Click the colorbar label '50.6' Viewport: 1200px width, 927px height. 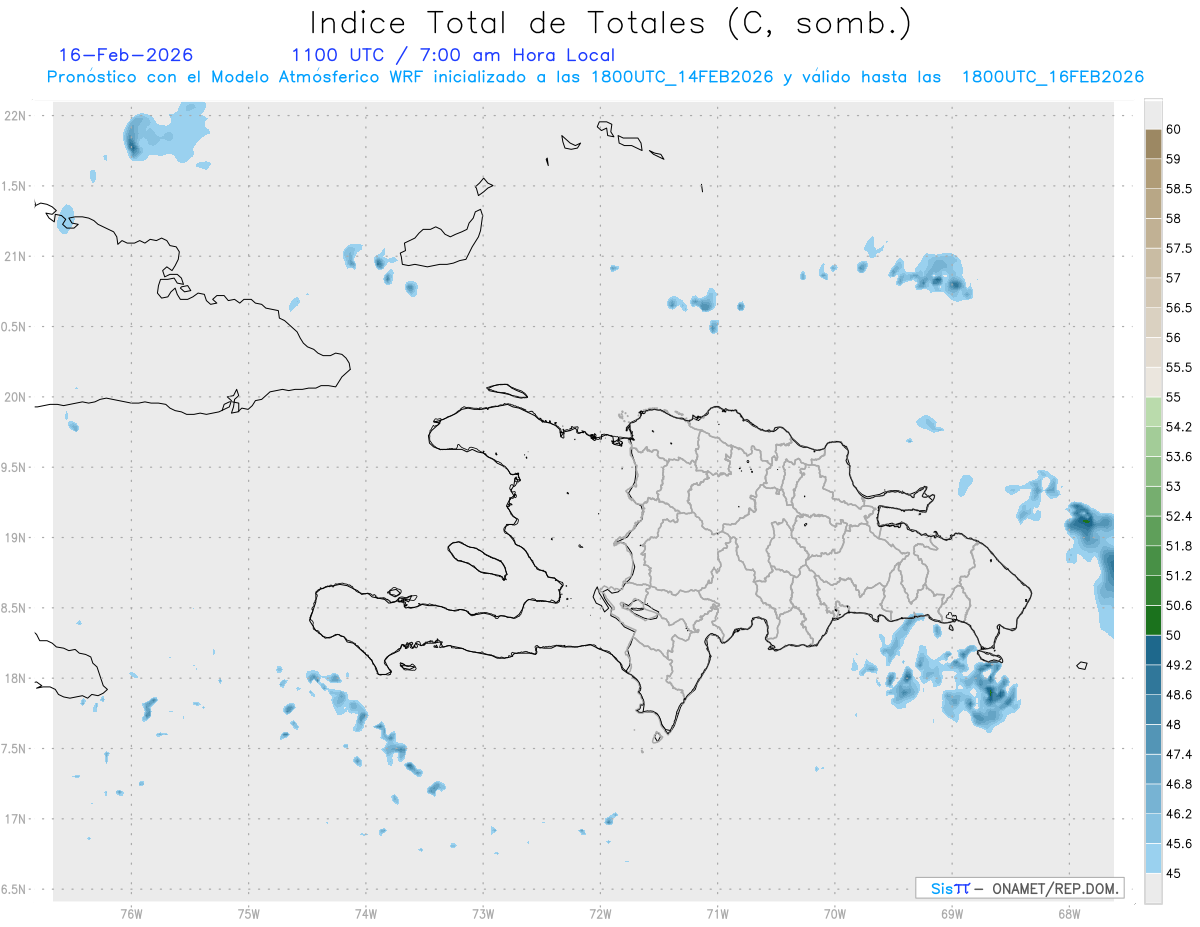(x=1179, y=605)
